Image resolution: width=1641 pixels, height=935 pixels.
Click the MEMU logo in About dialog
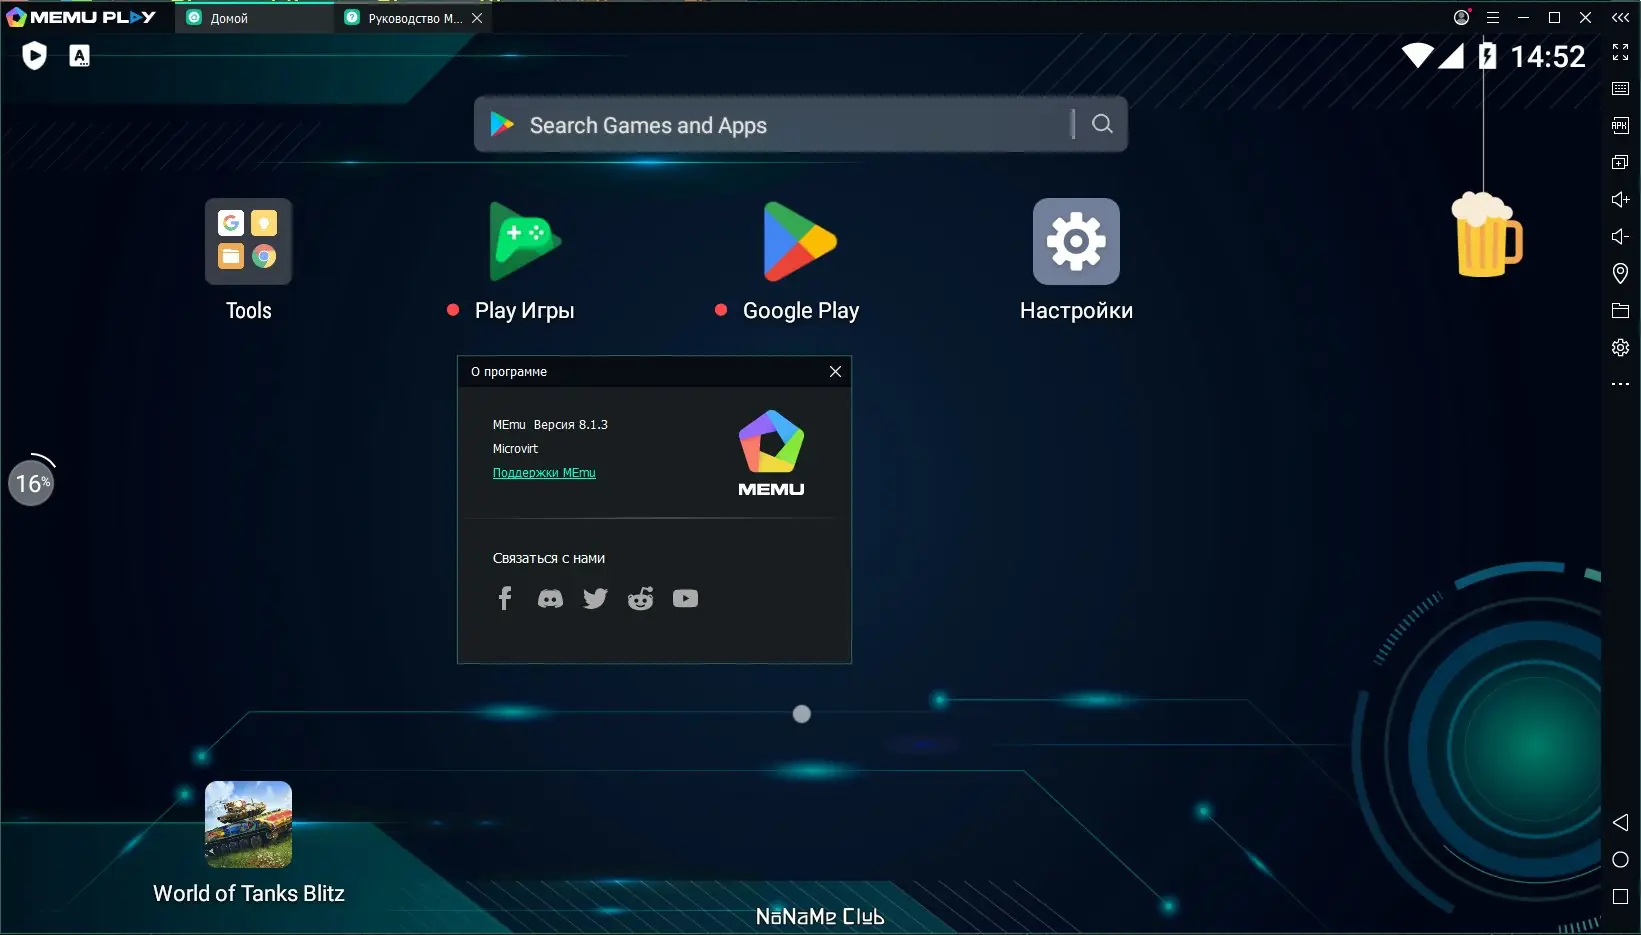[x=771, y=453]
